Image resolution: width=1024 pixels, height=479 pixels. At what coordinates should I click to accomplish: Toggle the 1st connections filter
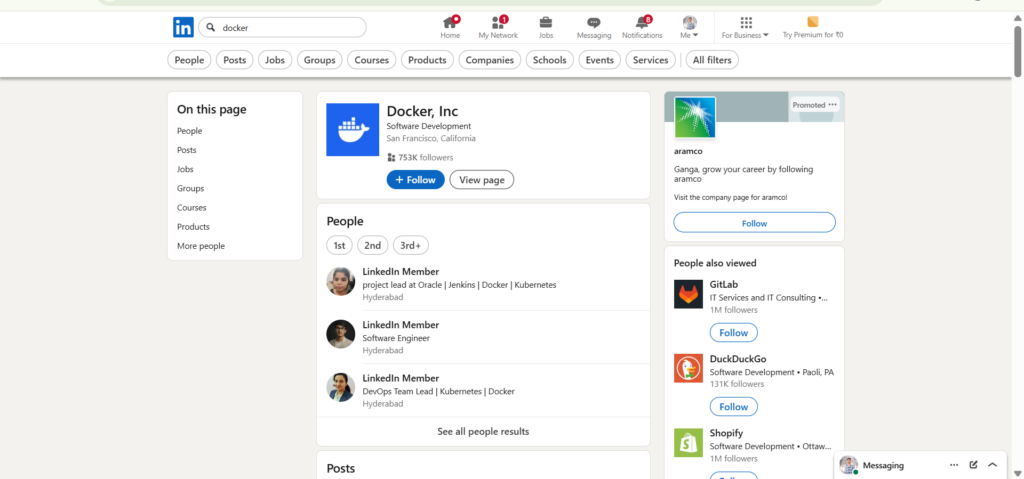[x=339, y=245]
